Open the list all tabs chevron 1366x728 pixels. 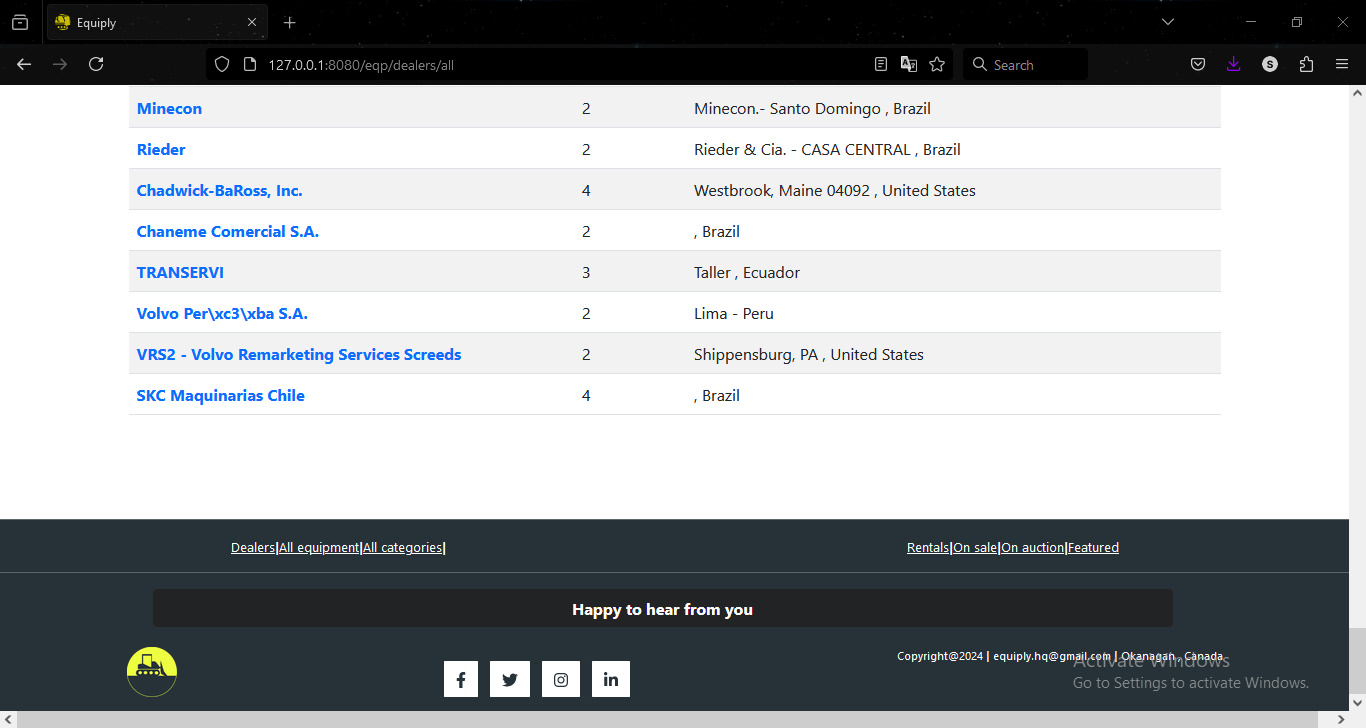1168,21
